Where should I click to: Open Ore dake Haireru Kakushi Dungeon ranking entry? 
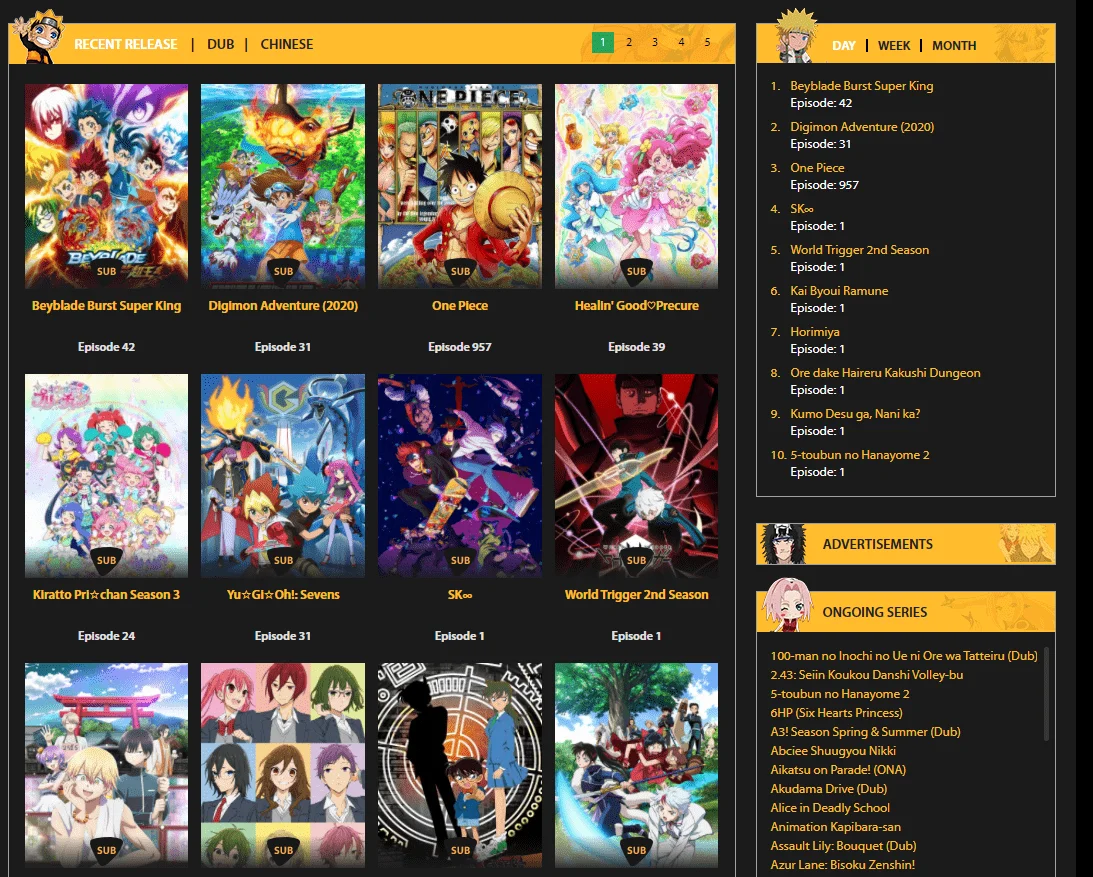coord(885,373)
